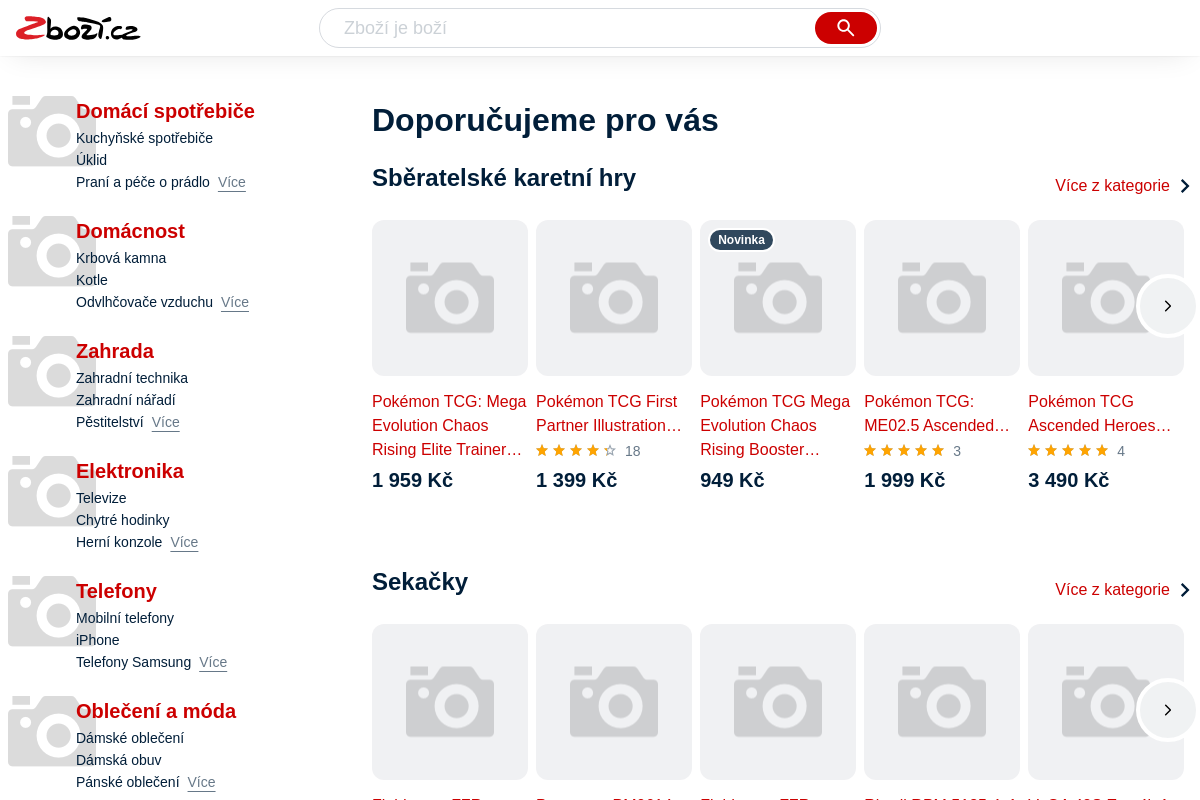Go to Herní konzole subcategory
Image resolution: width=1200 pixels, height=800 pixels.
(x=119, y=542)
